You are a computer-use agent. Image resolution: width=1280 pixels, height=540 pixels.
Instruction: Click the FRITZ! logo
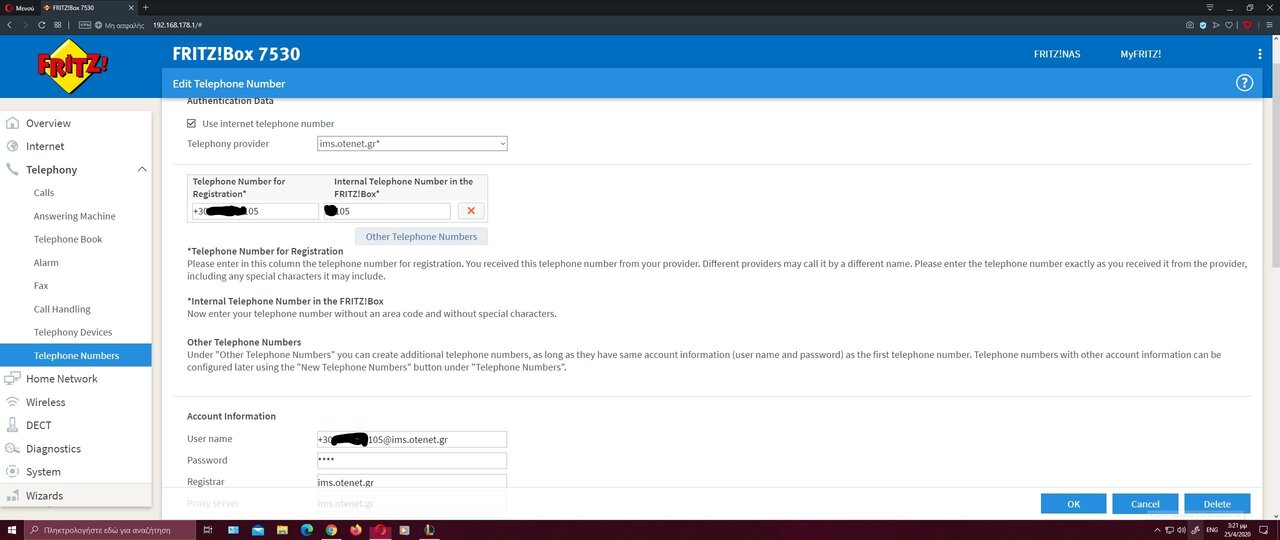(x=72, y=66)
